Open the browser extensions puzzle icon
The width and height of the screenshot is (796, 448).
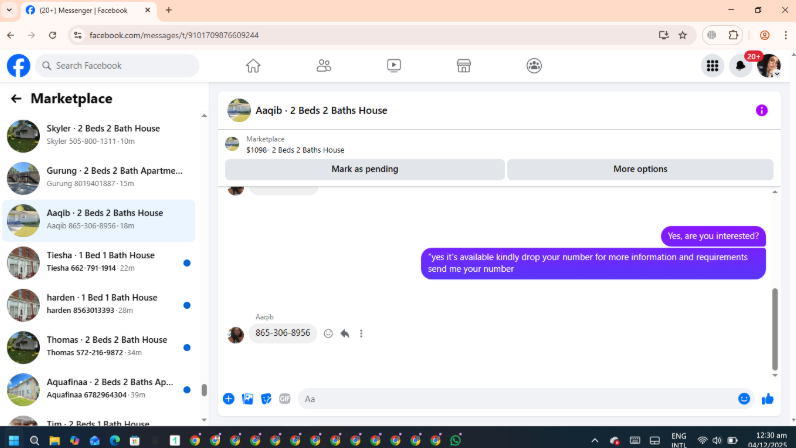(x=733, y=35)
